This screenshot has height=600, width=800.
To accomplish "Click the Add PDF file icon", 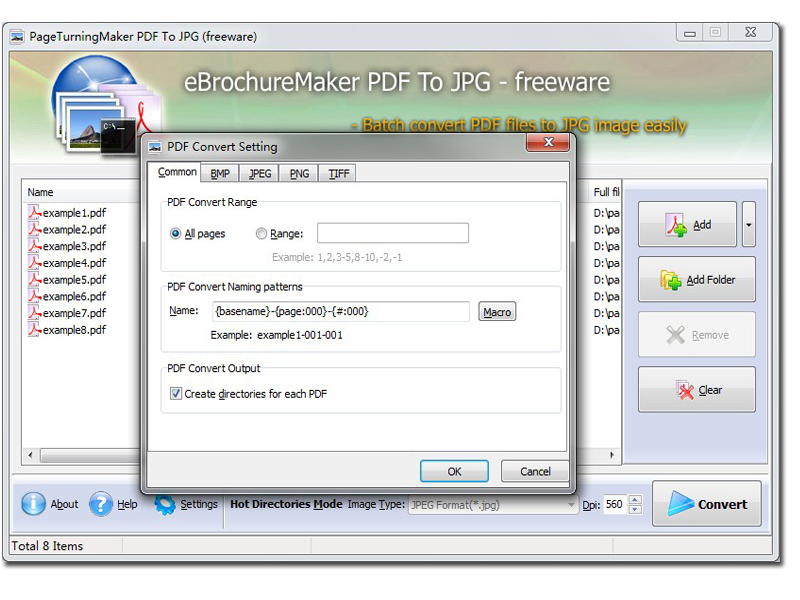I will 676,225.
